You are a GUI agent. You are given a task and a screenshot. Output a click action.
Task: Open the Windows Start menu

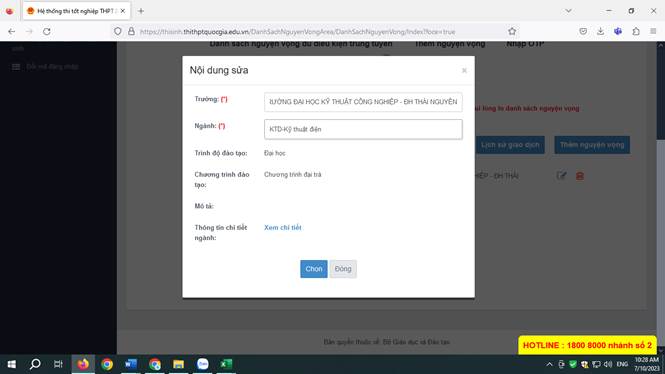11,364
